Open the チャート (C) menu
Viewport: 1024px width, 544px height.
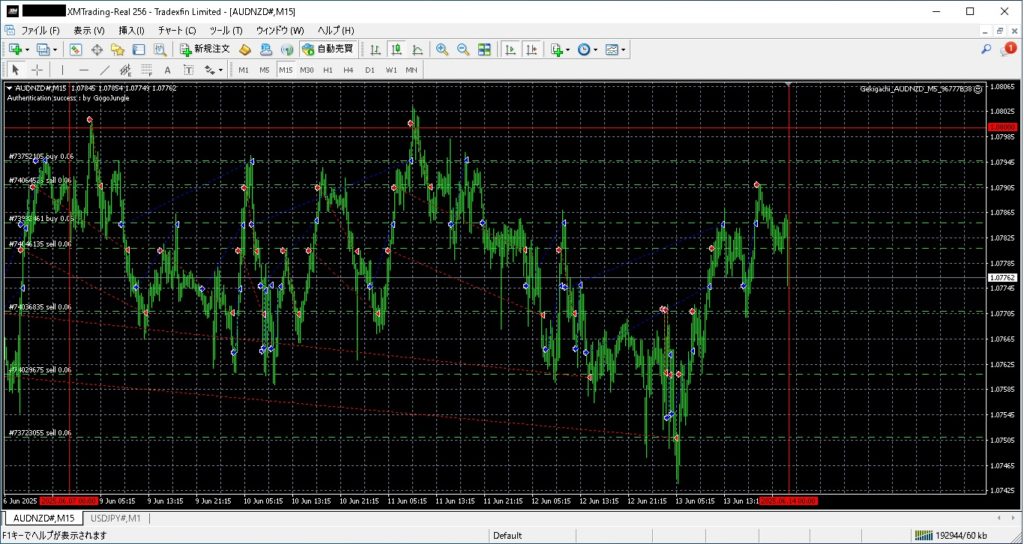[x=176, y=30]
